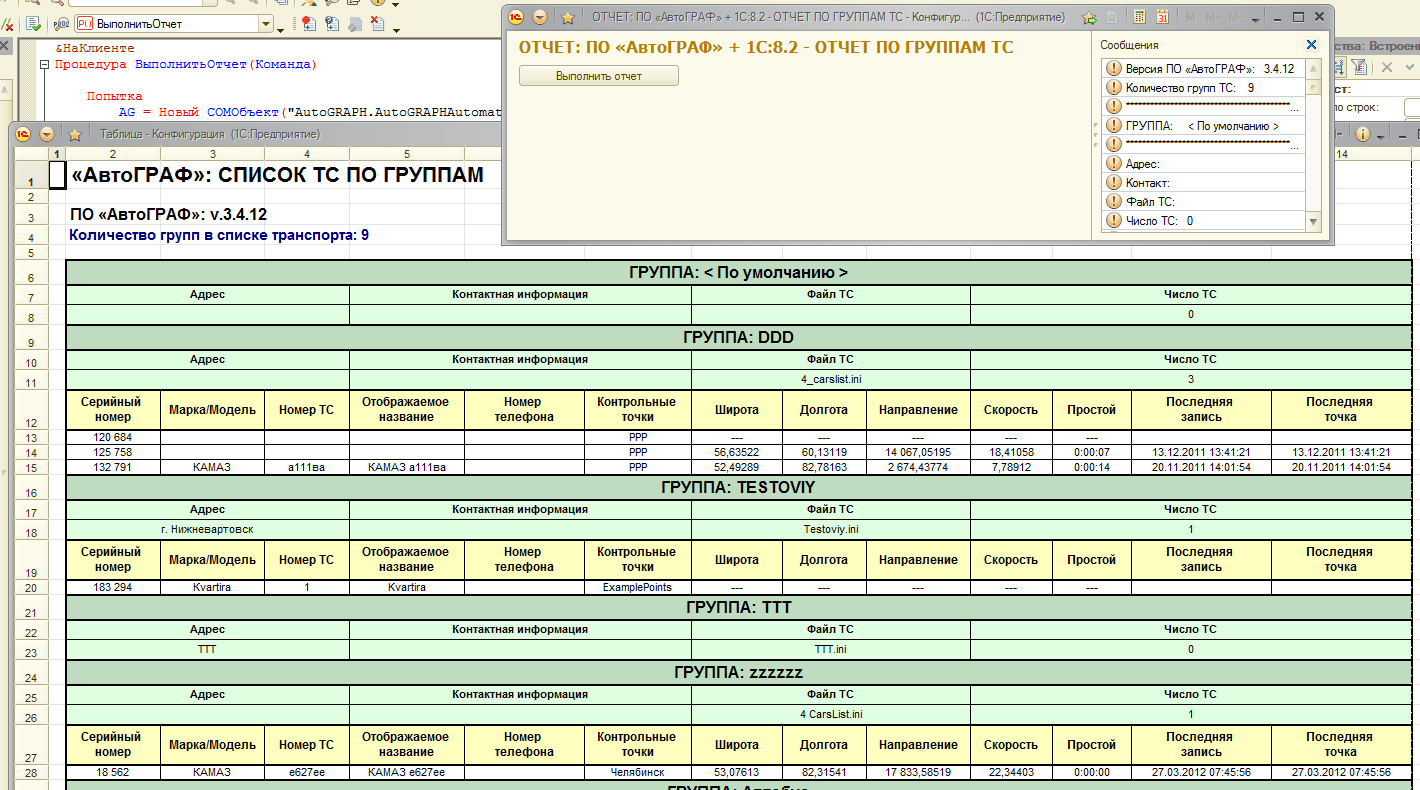The image size is (1420, 790).
Task: Click the warning icon beside the "Контакт:" message
Action: point(1114,183)
